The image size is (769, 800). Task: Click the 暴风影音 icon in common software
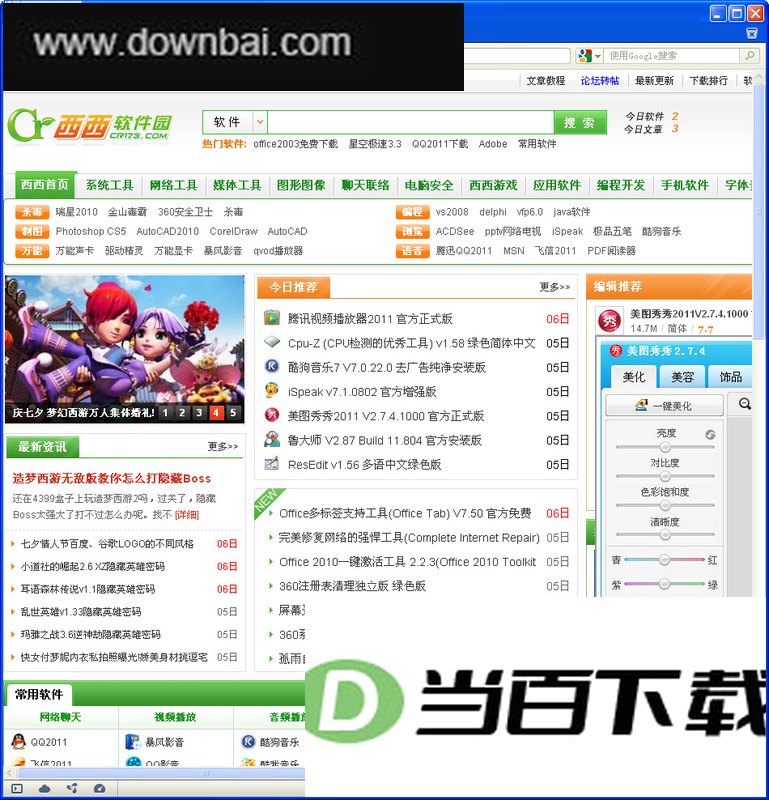pyautogui.click(x=133, y=741)
